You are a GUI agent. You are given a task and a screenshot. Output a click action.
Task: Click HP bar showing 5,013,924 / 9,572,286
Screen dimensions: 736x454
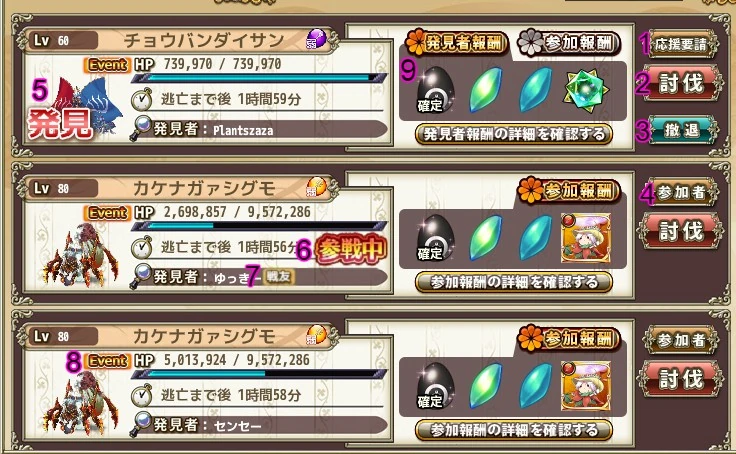tap(260, 374)
